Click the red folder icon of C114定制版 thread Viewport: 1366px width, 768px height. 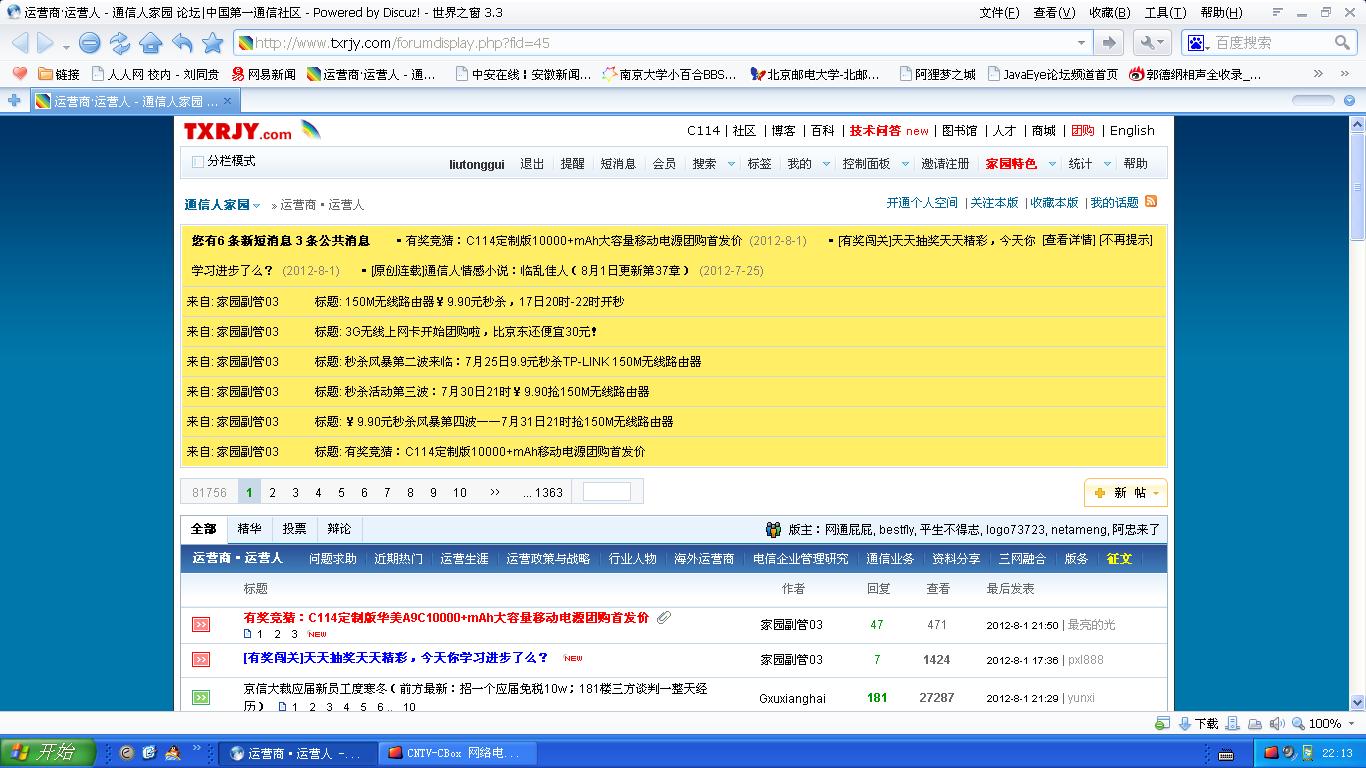click(201, 625)
